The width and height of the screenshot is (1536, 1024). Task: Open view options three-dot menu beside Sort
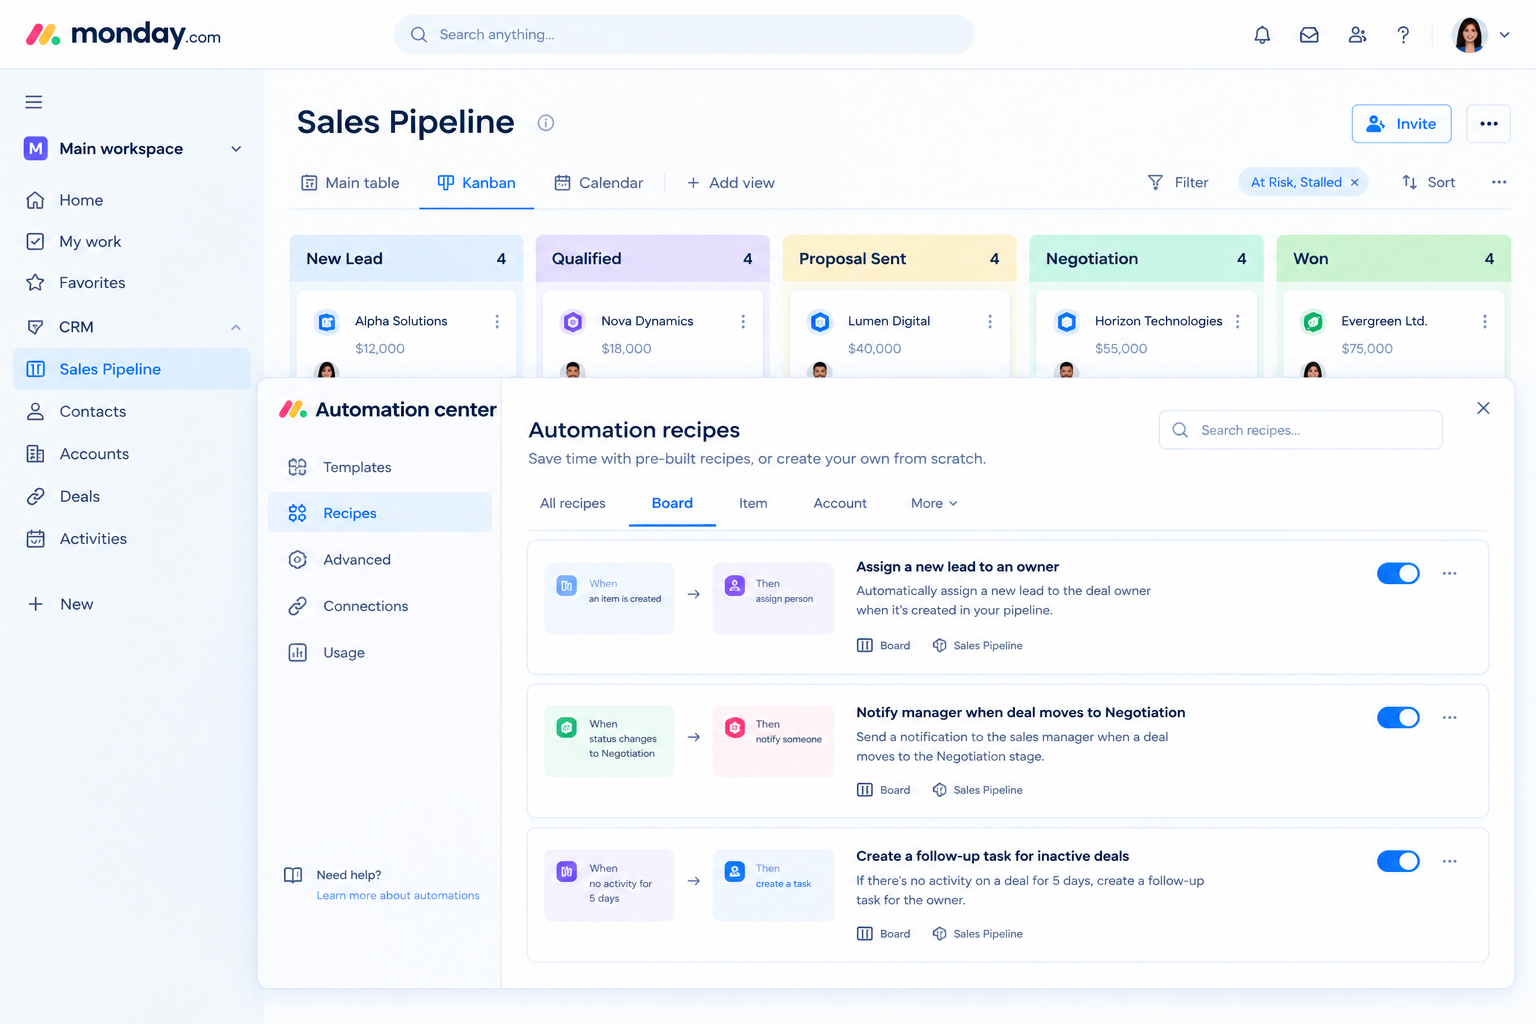pyautogui.click(x=1499, y=182)
